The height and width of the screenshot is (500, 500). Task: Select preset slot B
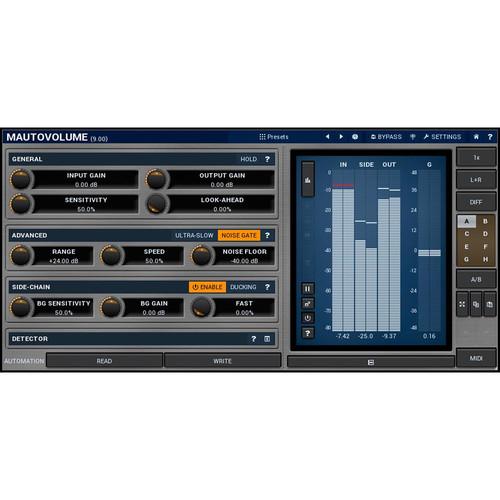coord(485,221)
